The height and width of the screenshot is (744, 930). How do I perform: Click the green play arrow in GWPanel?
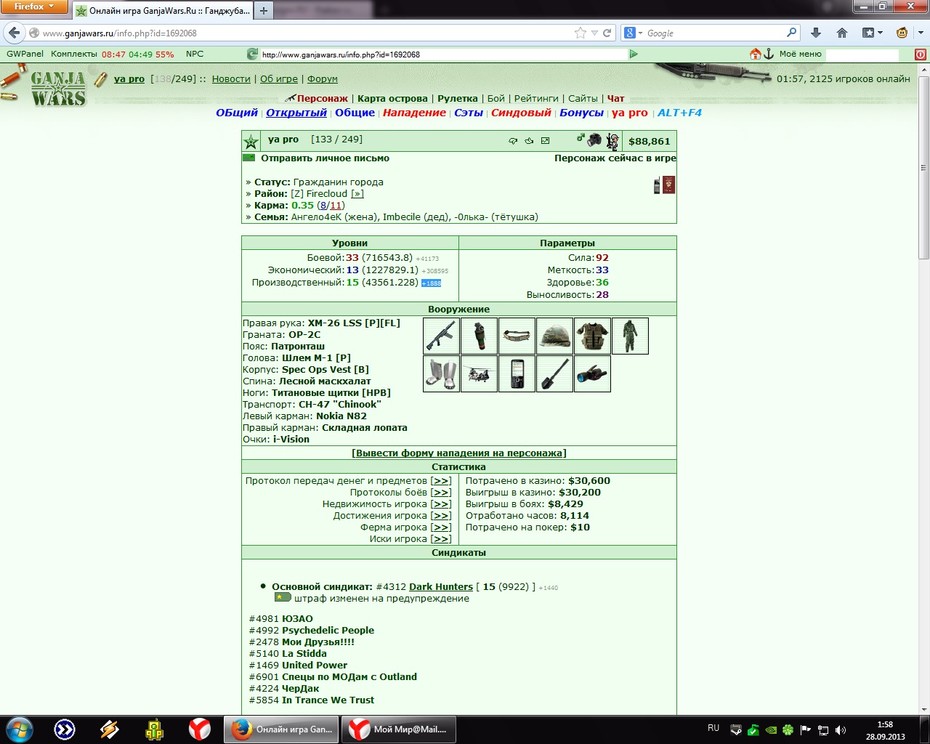(633, 54)
